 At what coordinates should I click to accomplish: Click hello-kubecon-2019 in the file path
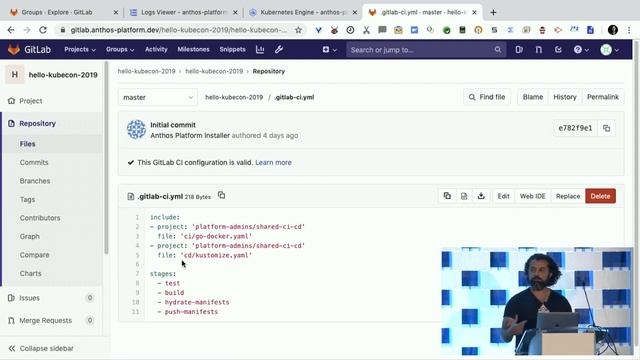(234, 97)
